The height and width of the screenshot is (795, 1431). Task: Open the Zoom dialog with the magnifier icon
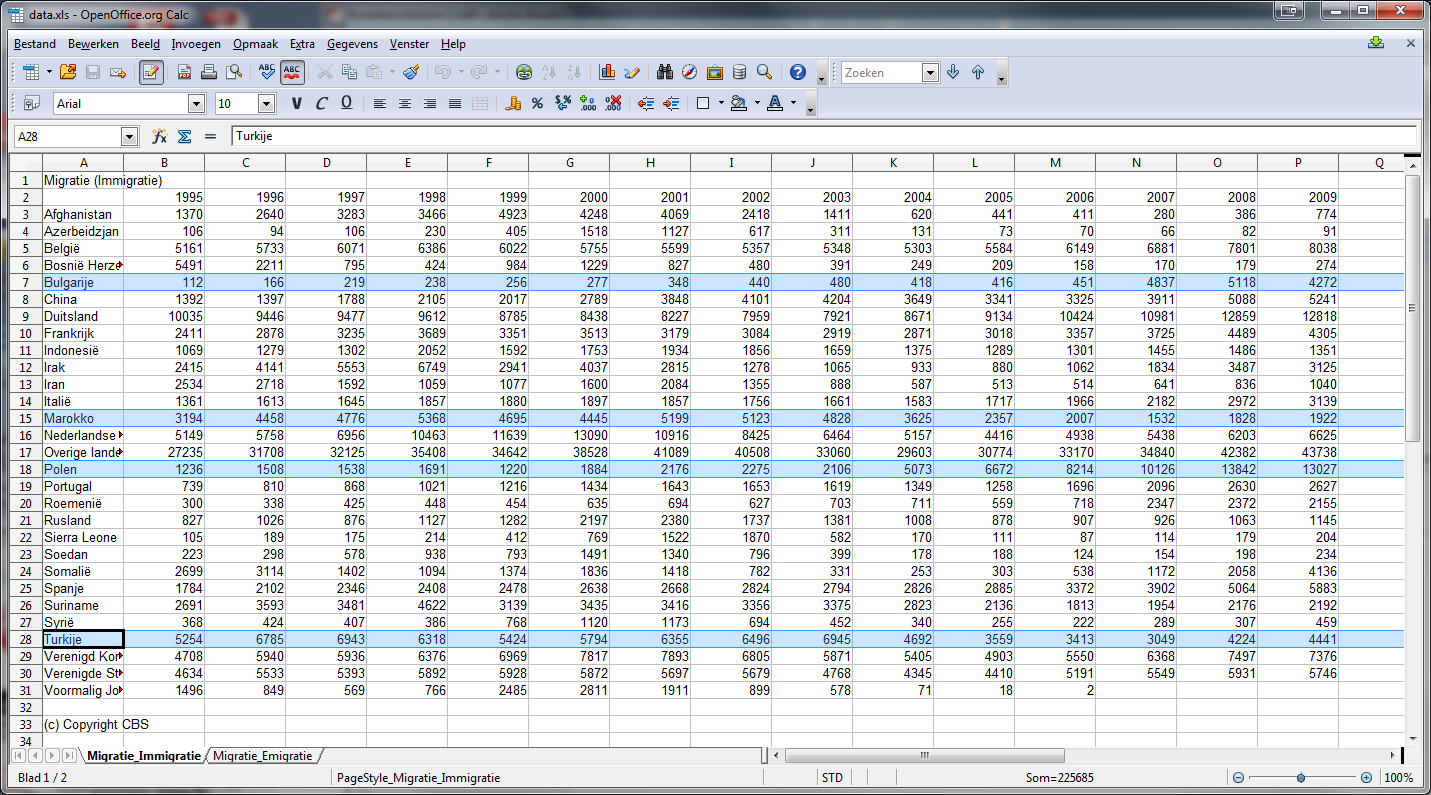pyautogui.click(x=764, y=72)
